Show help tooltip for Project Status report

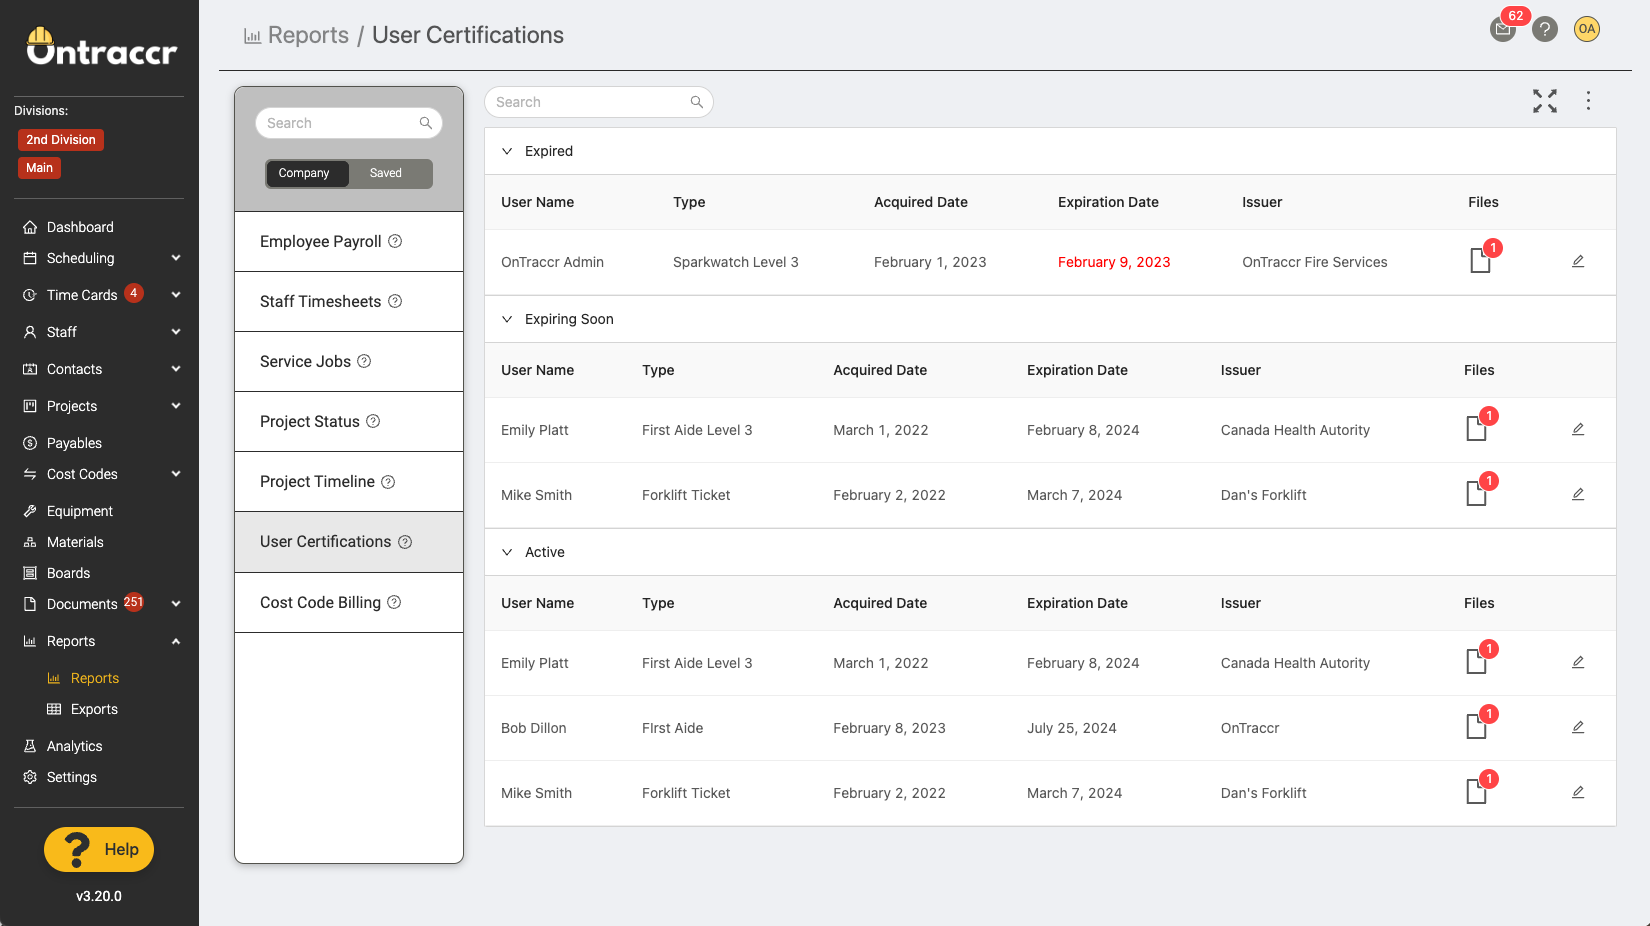373,421
